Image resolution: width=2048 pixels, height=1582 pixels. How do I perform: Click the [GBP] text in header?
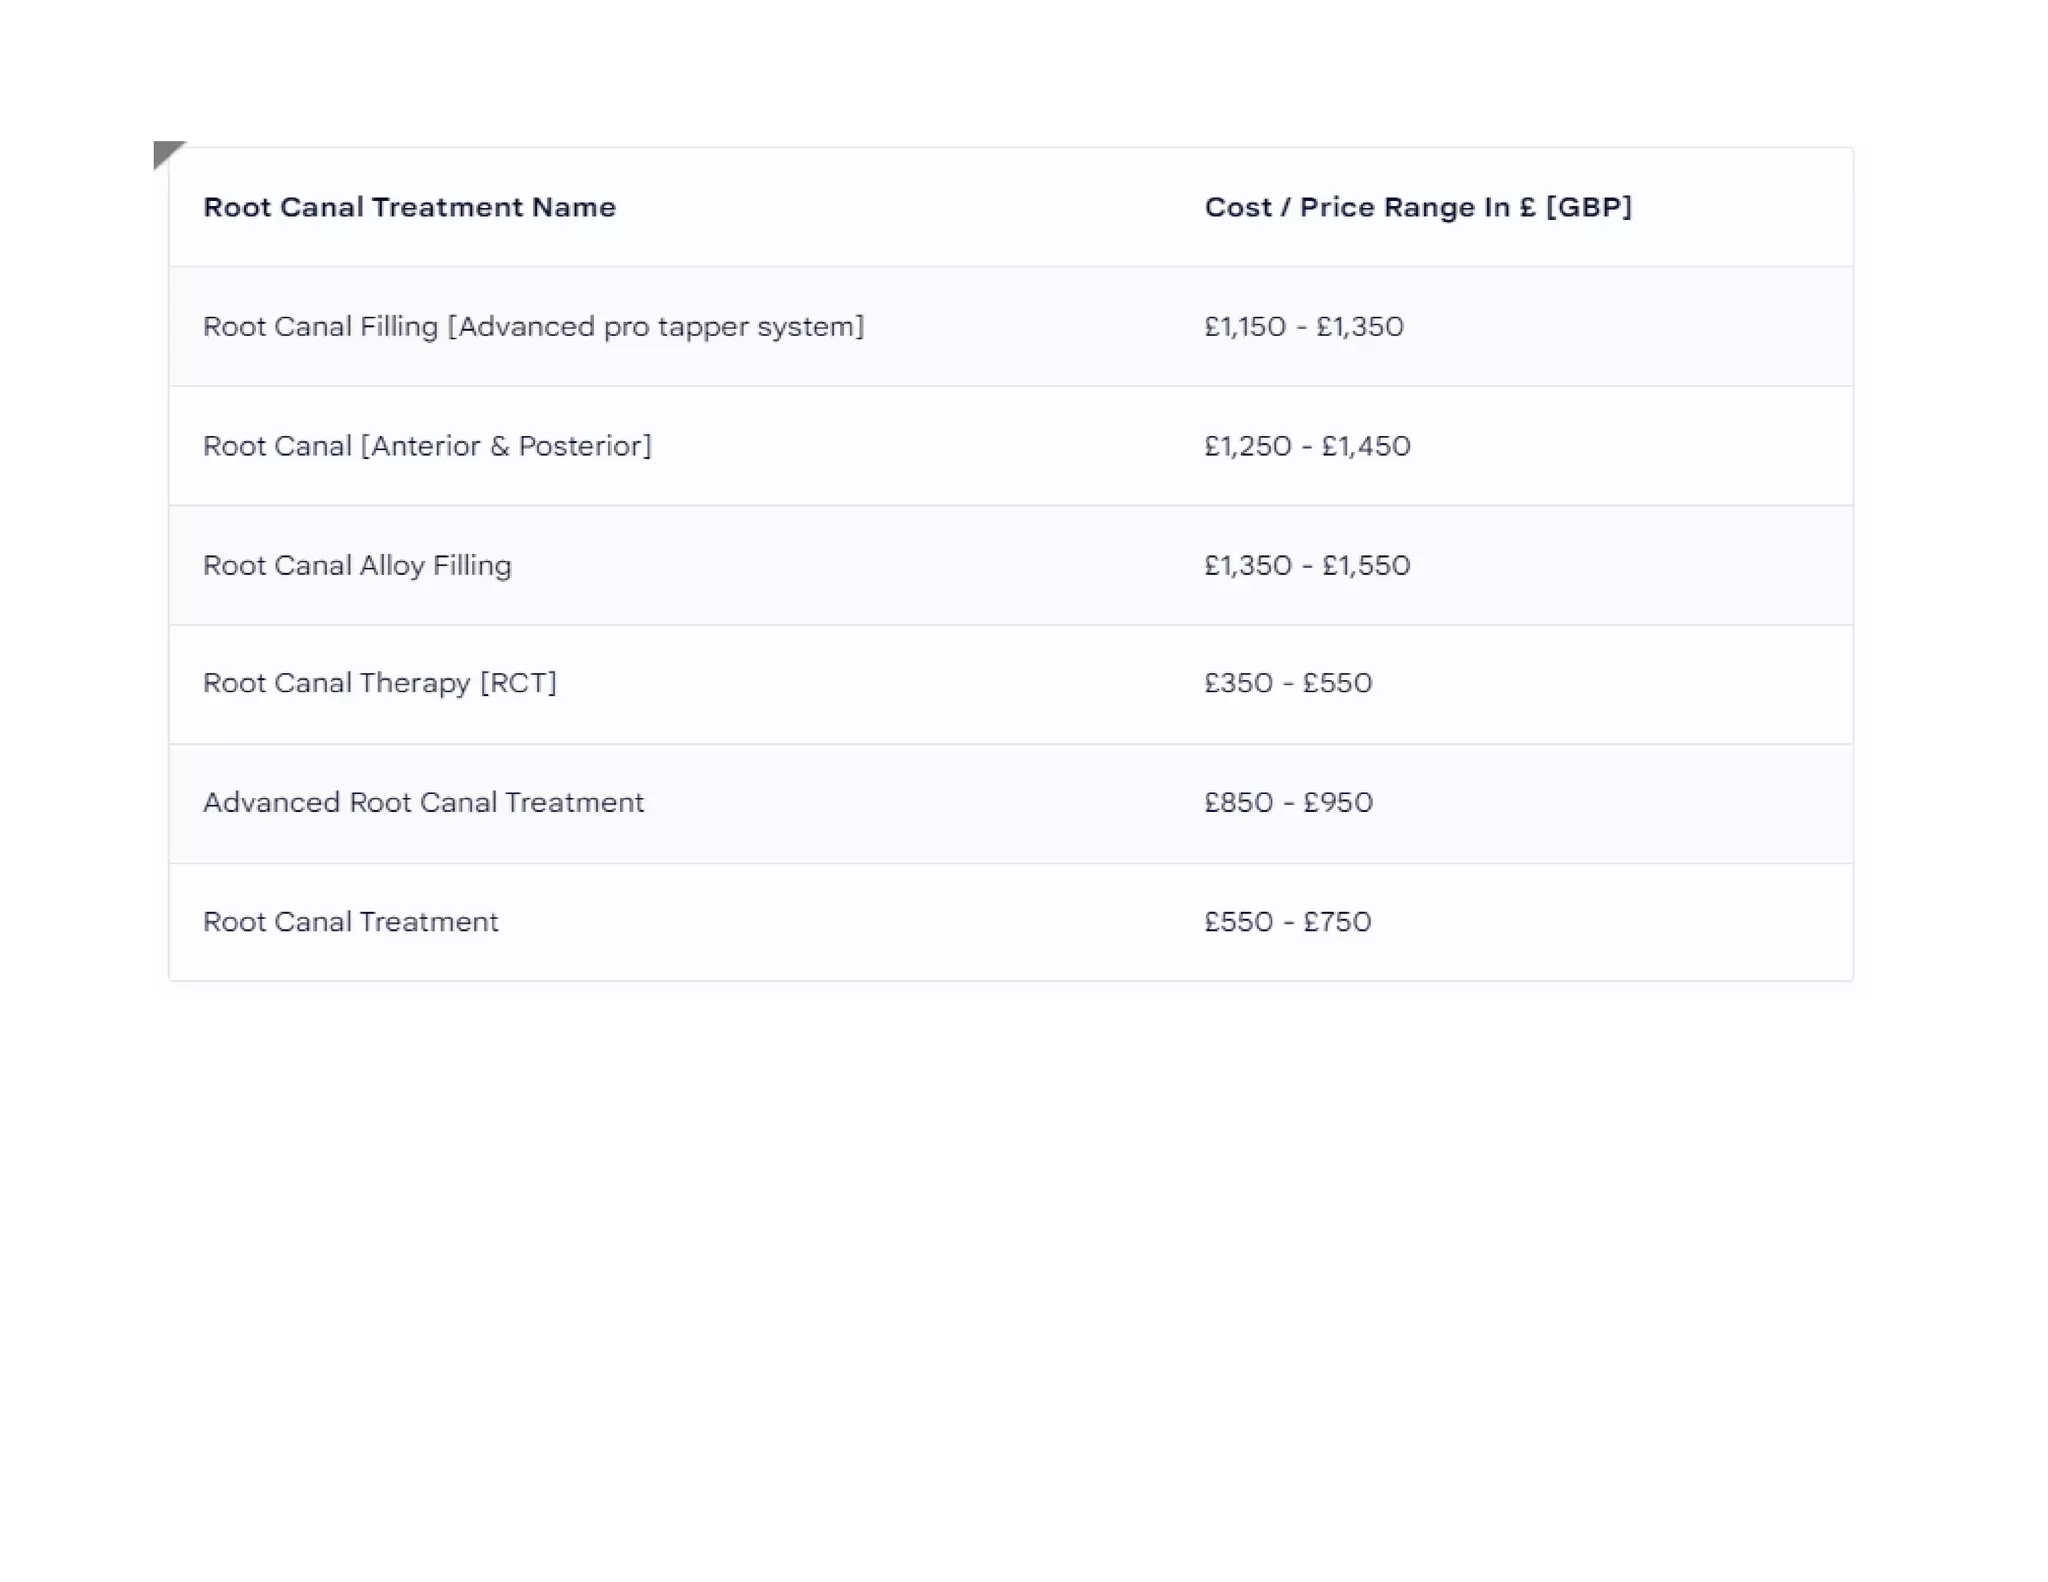tap(1588, 207)
